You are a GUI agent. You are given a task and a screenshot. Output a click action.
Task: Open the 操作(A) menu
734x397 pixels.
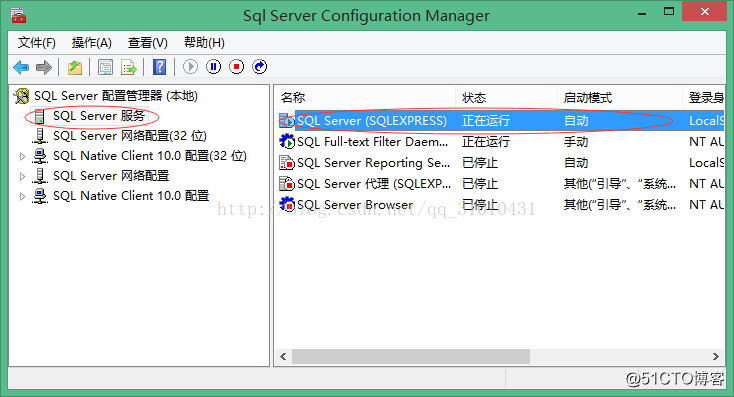tap(91, 43)
